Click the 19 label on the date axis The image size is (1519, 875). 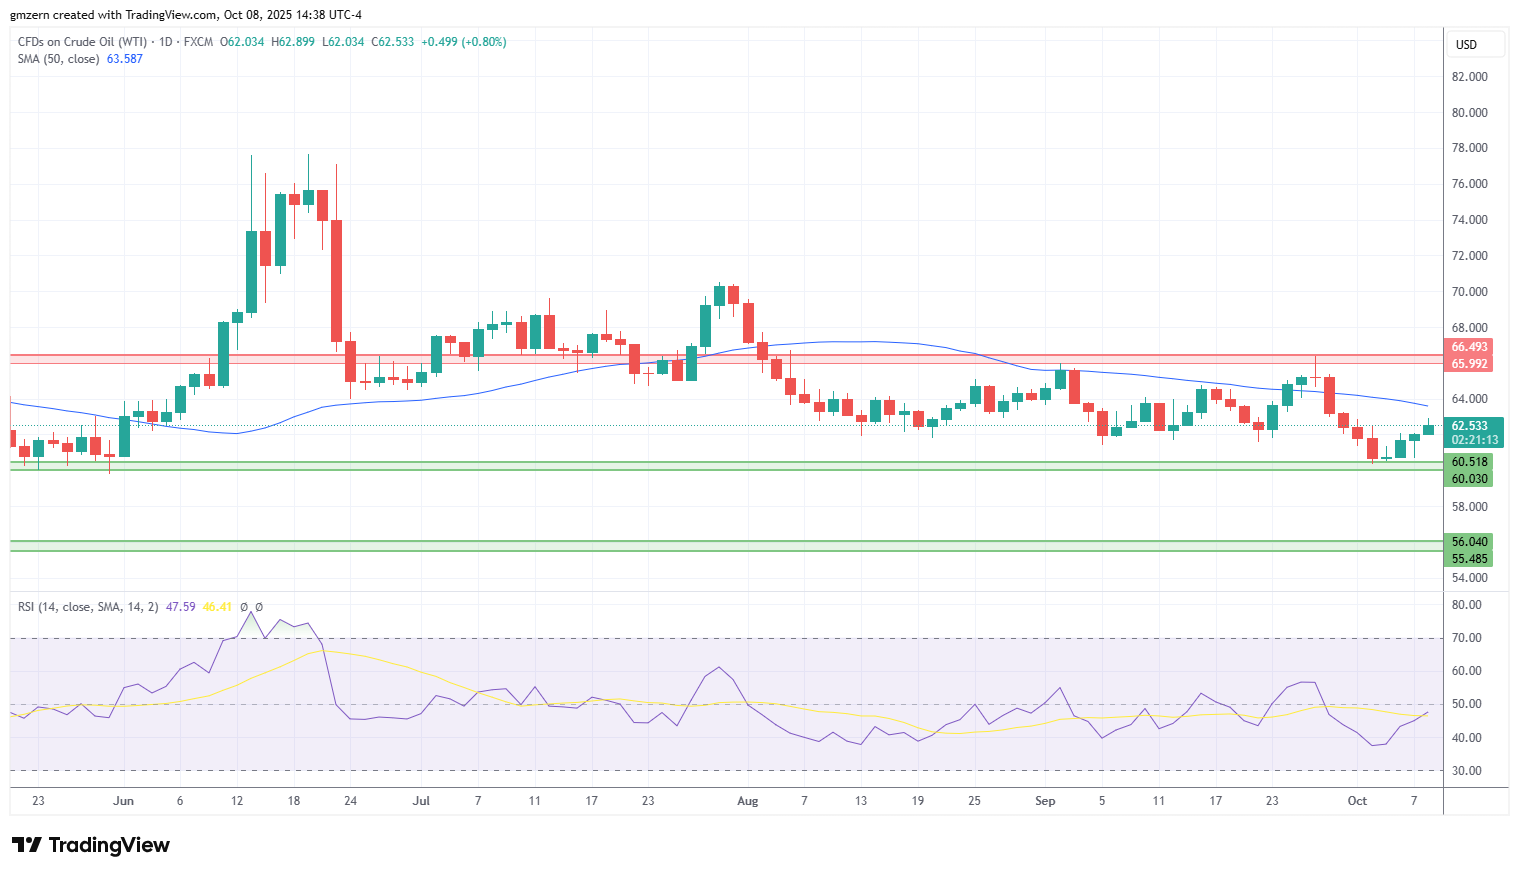918,801
